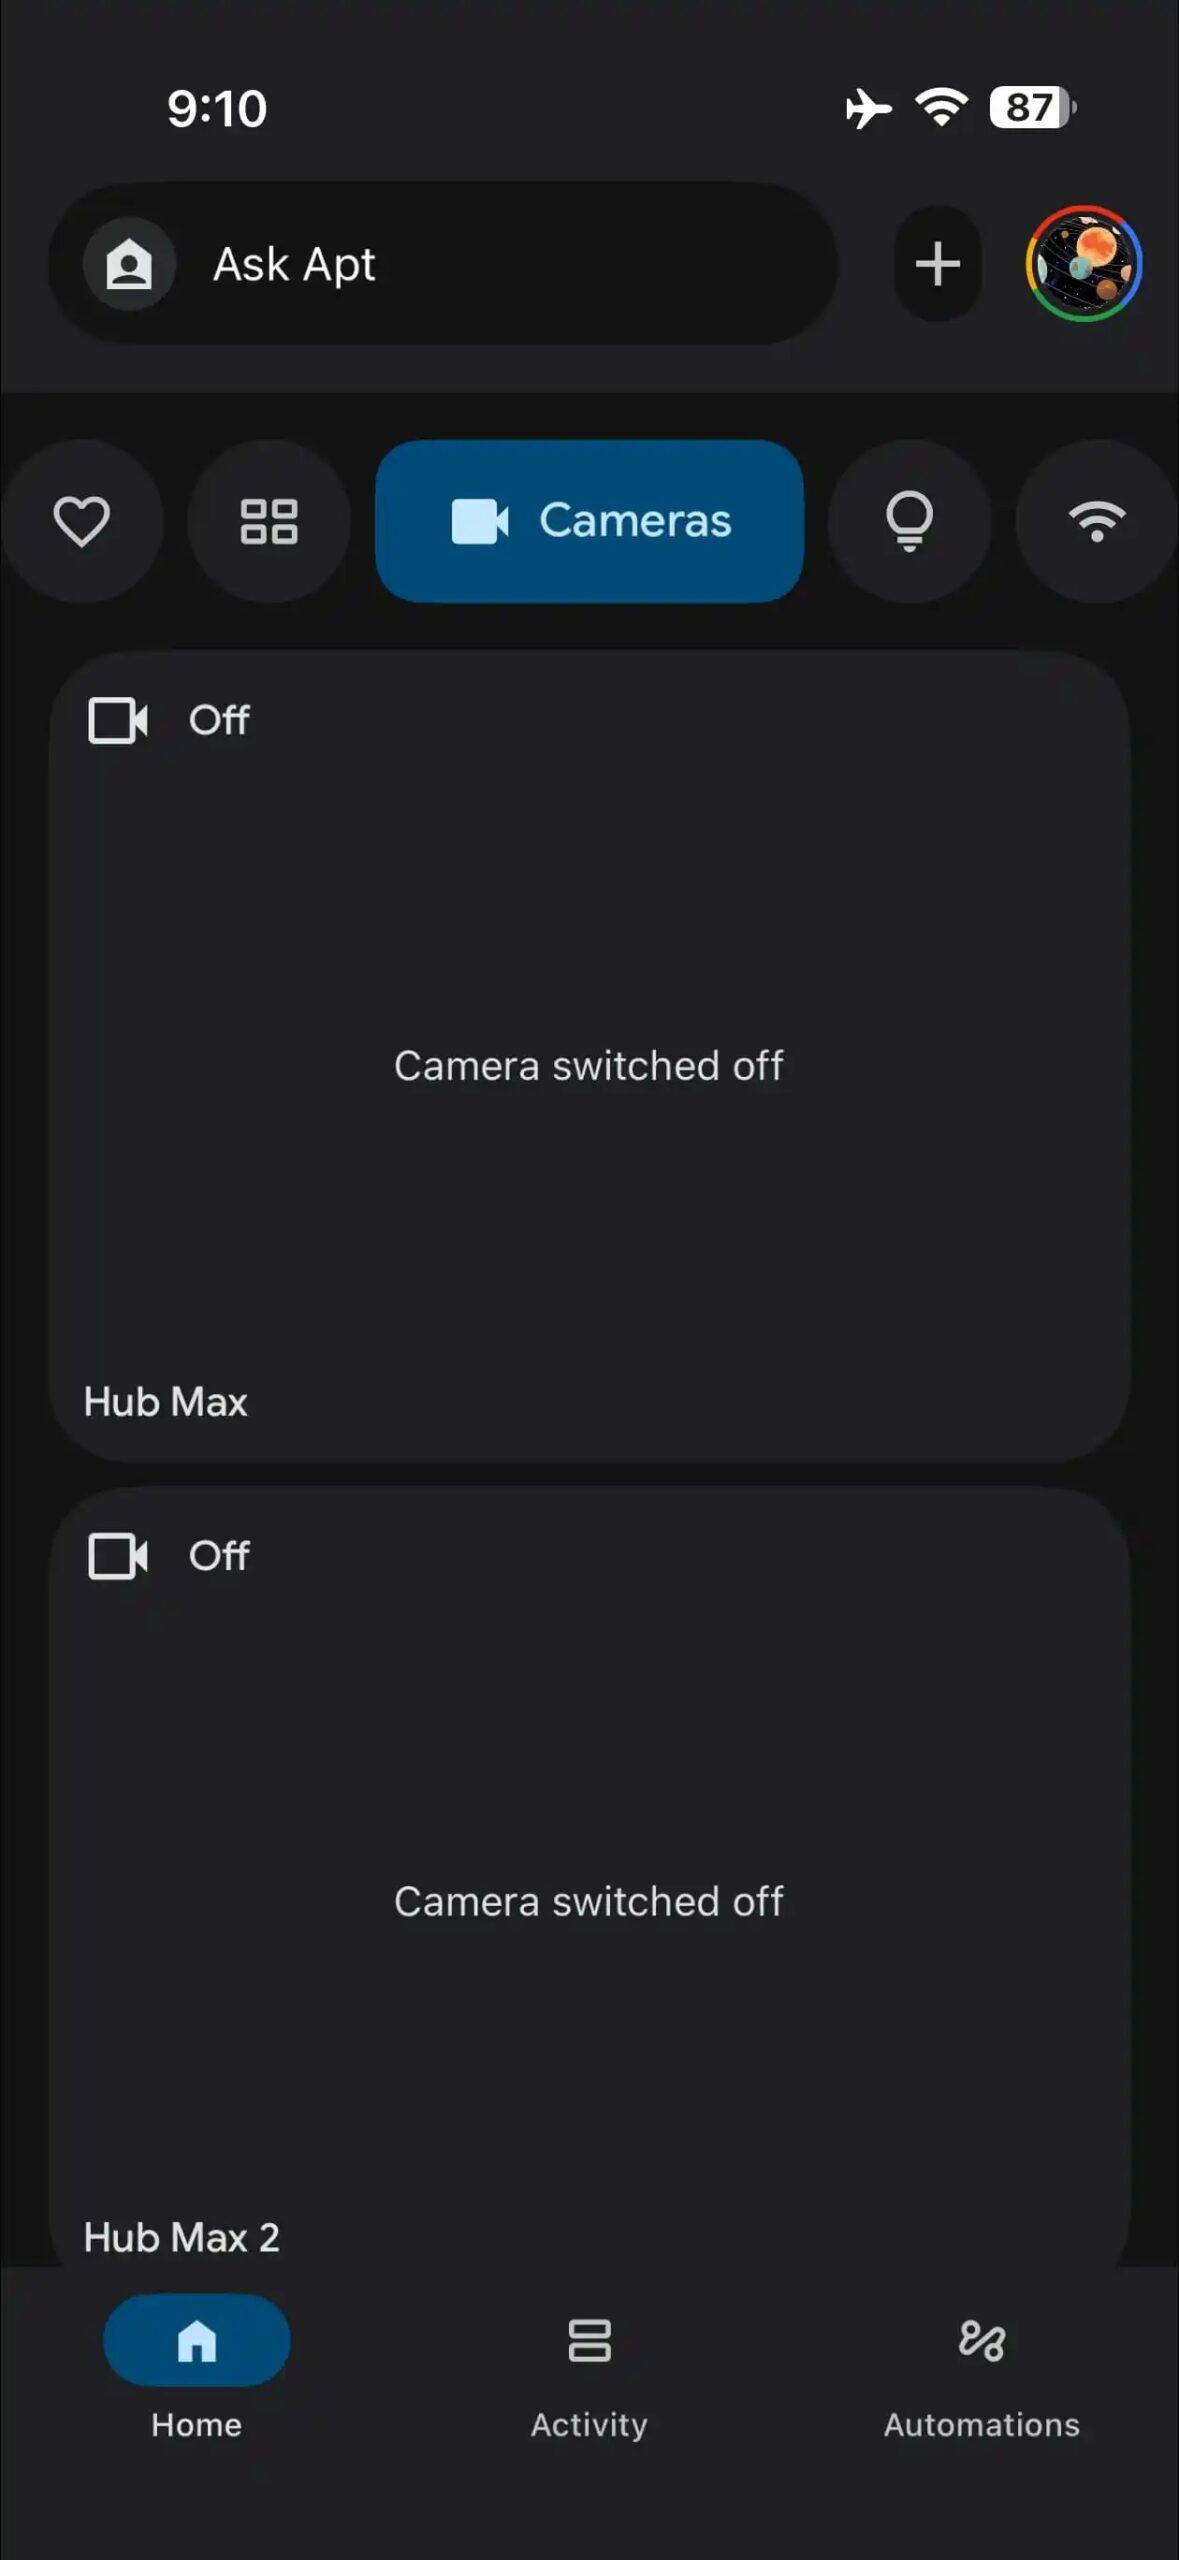The width and height of the screenshot is (1179, 2560).
Task: Tap the Favorites heart icon
Action: (82, 521)
